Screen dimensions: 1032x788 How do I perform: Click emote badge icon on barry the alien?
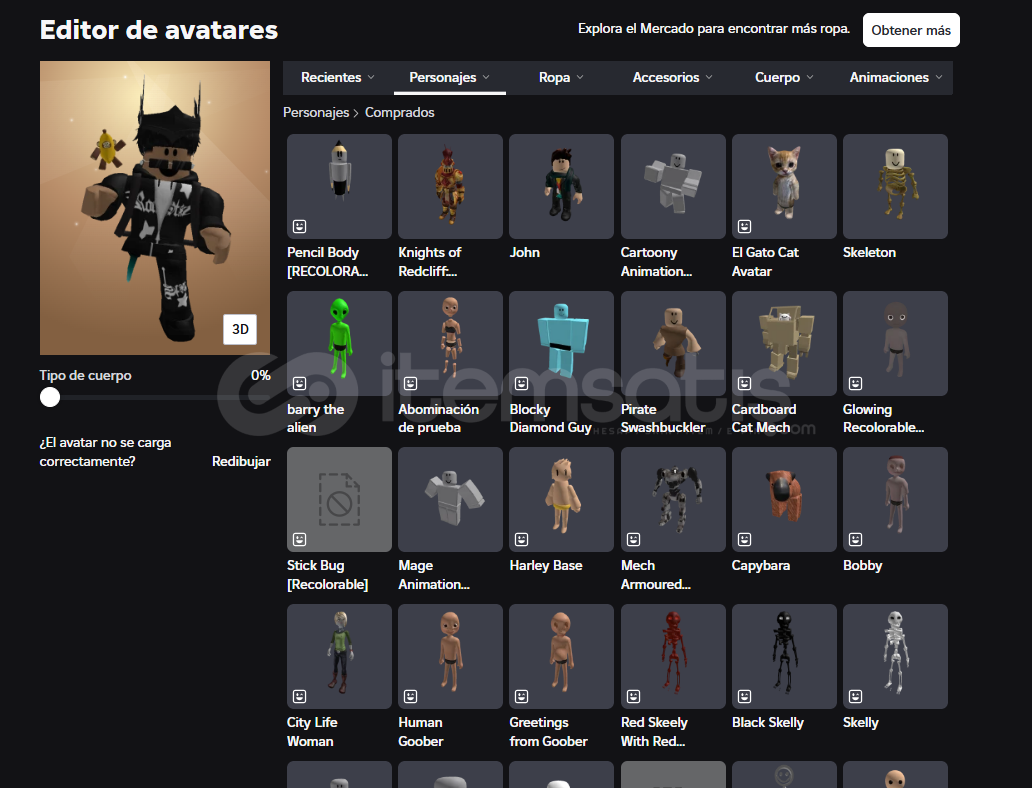click(x=299, y=383)
